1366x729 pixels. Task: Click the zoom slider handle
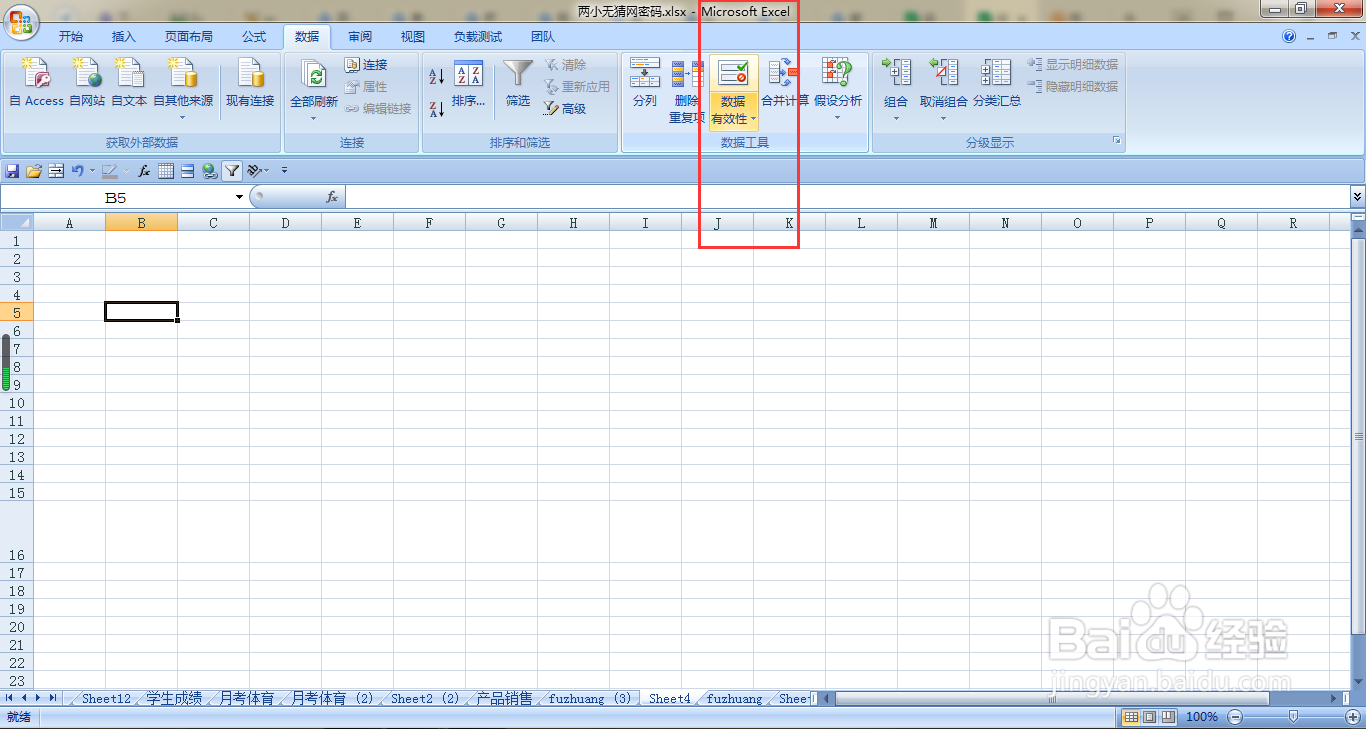pyautogui.click(x=1294, y=717)
